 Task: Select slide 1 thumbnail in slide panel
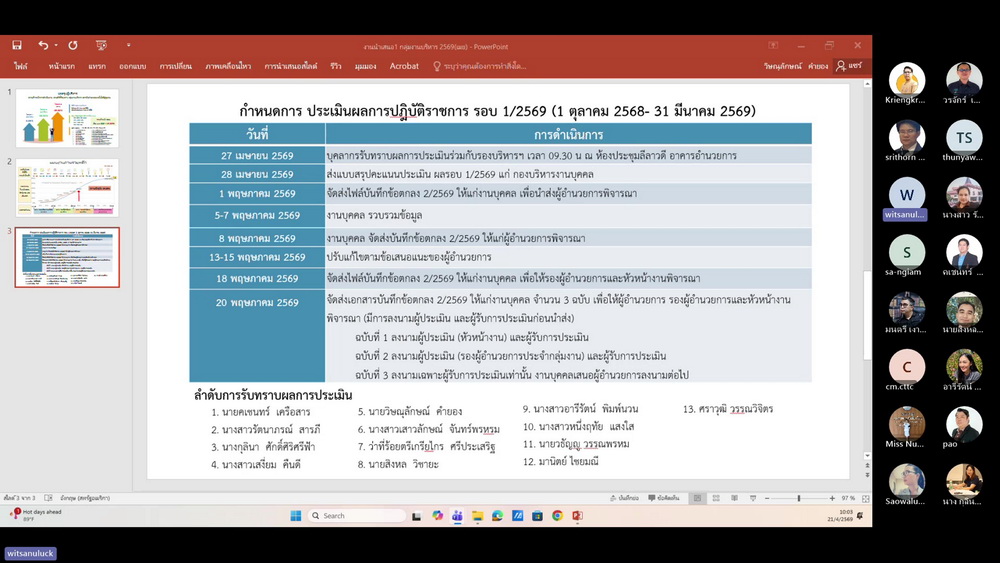point(67,118)
